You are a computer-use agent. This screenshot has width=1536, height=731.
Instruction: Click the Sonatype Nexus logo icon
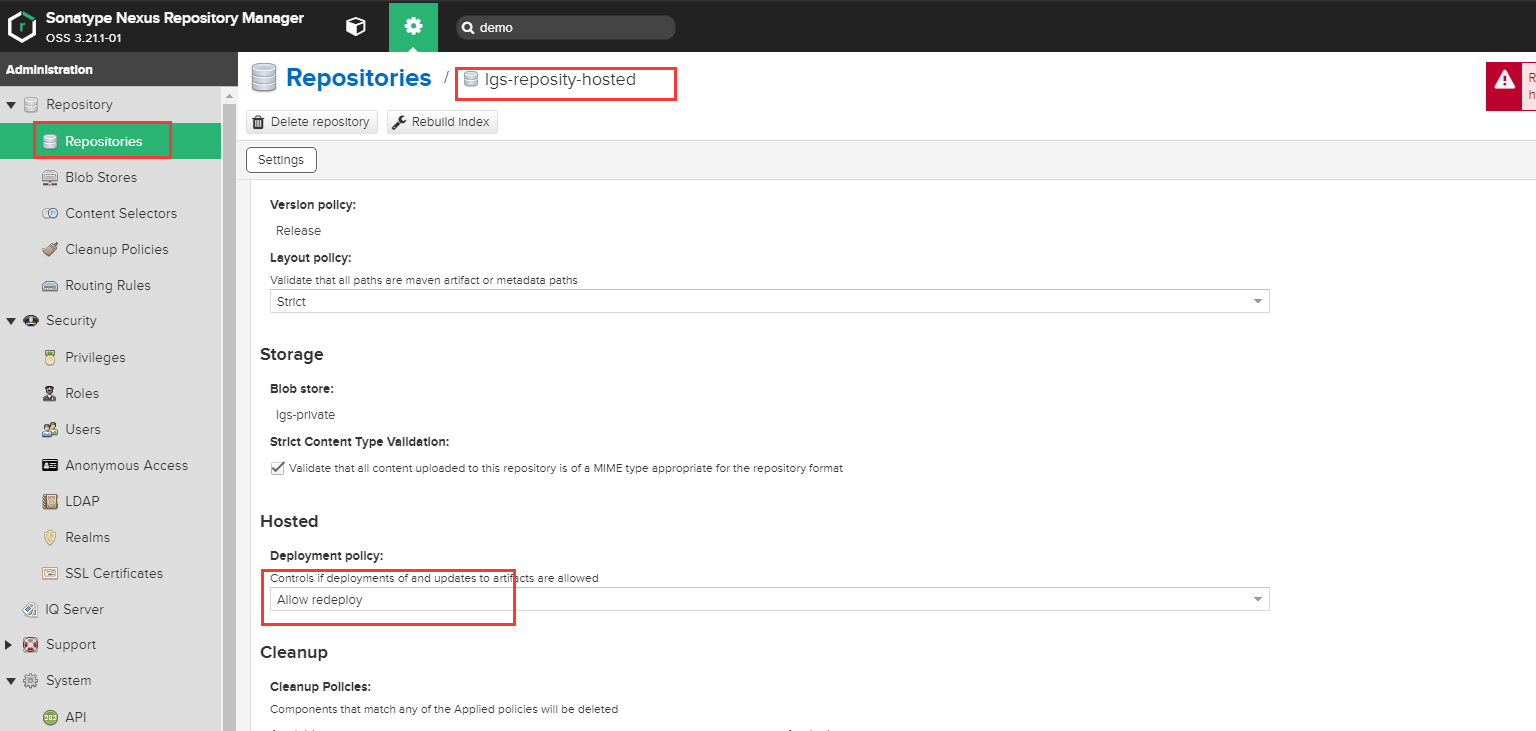pyautogui.click(x=22, y=27)
